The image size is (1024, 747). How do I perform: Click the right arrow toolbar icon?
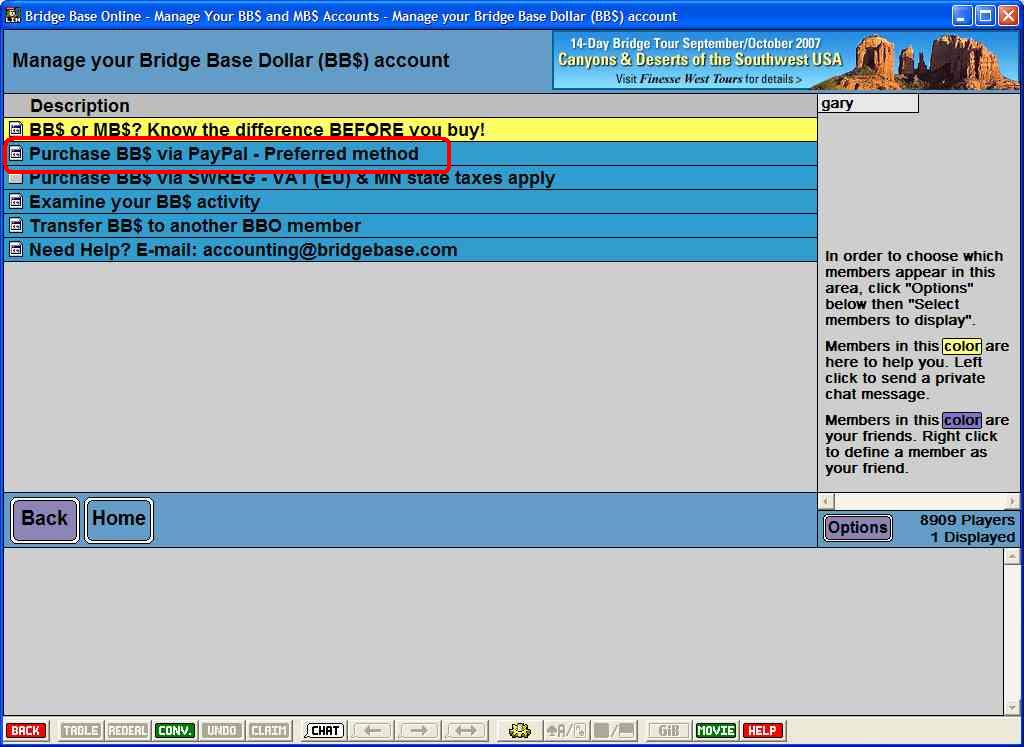tap(419, 731)
